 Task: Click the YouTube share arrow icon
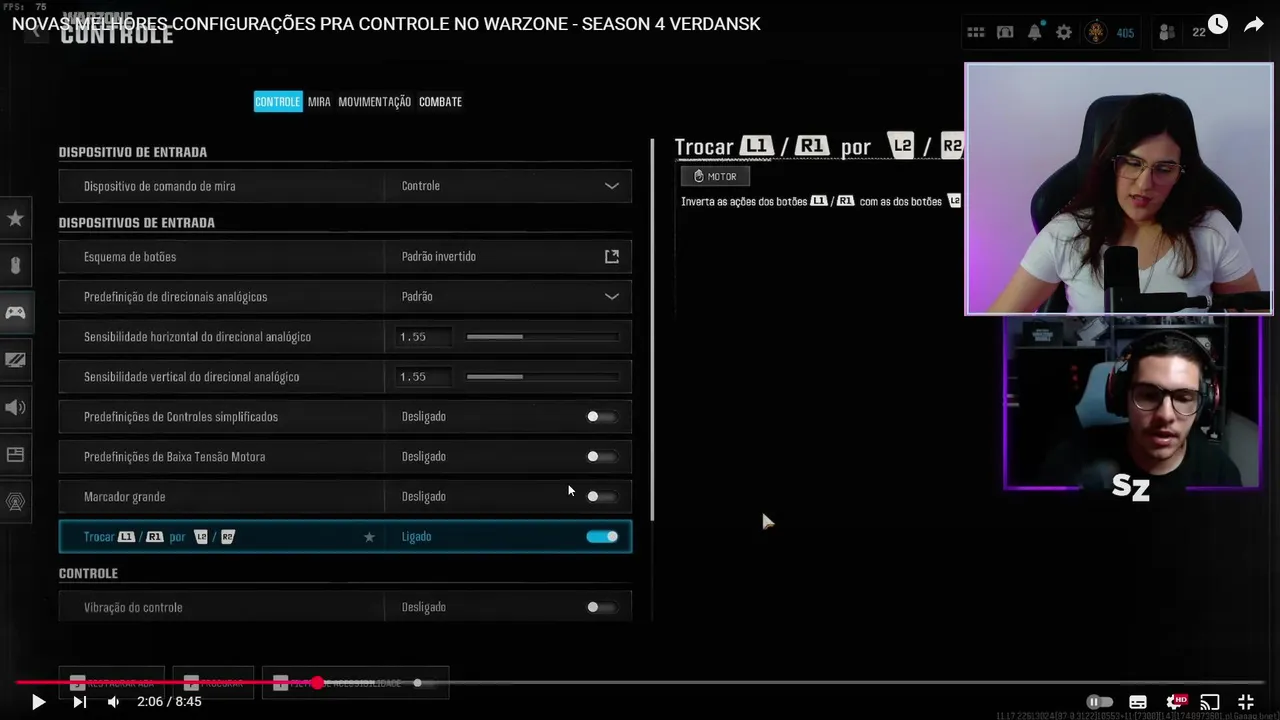point(1254,25)
